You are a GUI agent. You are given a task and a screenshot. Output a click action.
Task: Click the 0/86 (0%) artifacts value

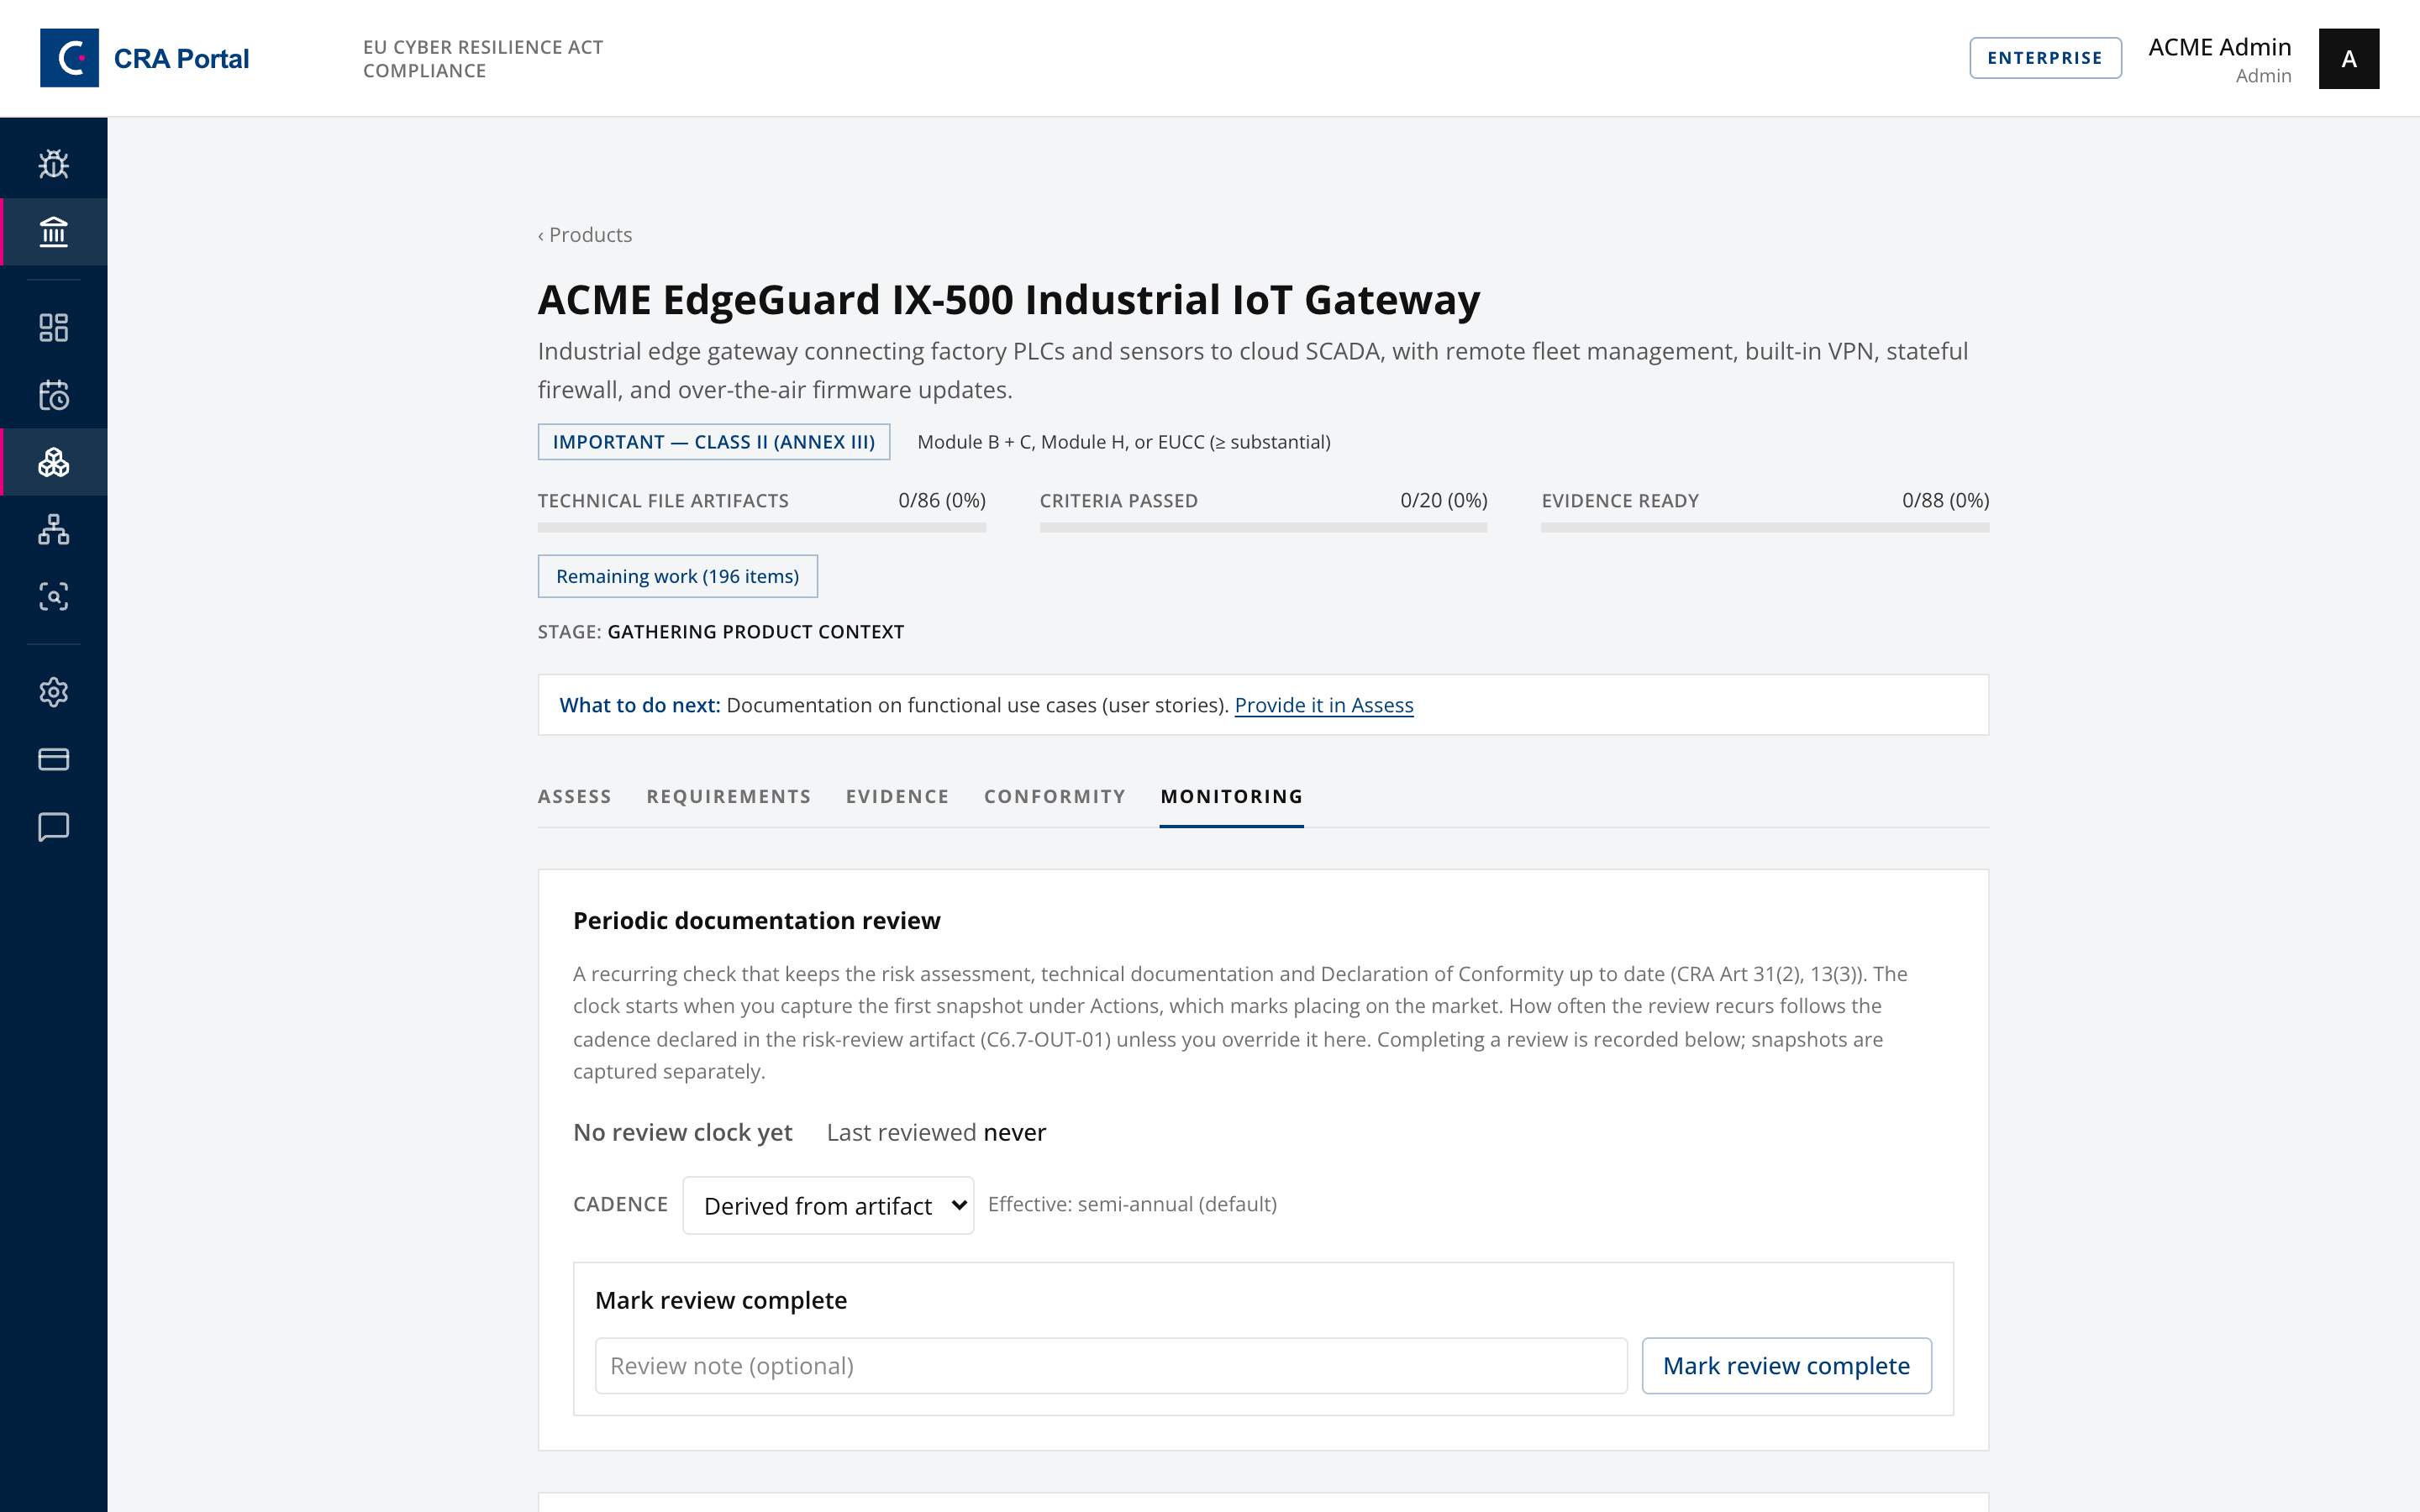(942, 500)
